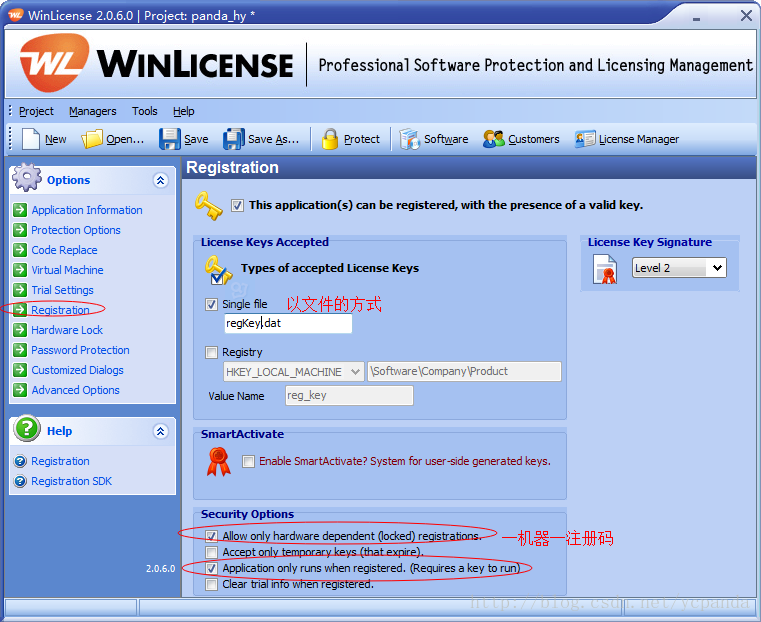
Task: Toggle Allow only hardware dependent registrations
Action: coord(211,536)
